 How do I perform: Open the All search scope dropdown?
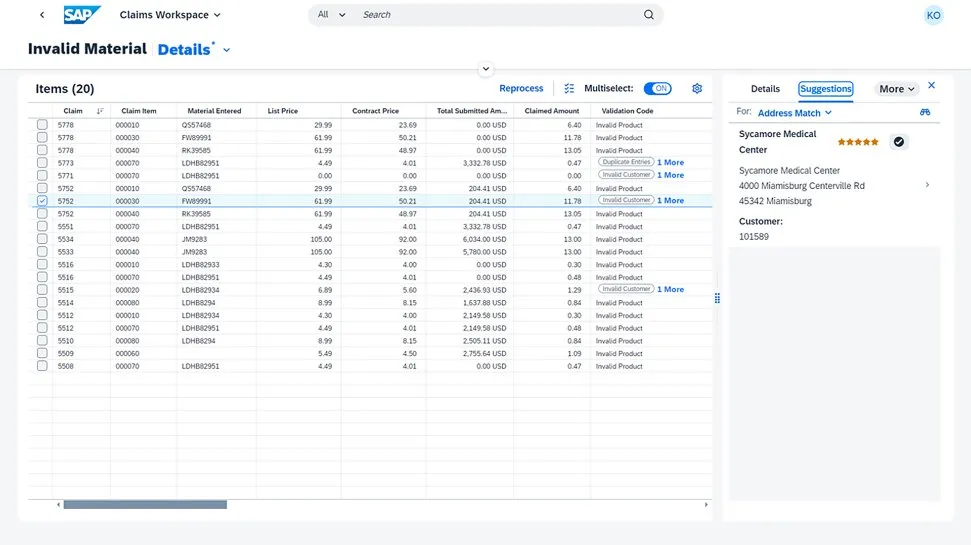tap(331, 15)
